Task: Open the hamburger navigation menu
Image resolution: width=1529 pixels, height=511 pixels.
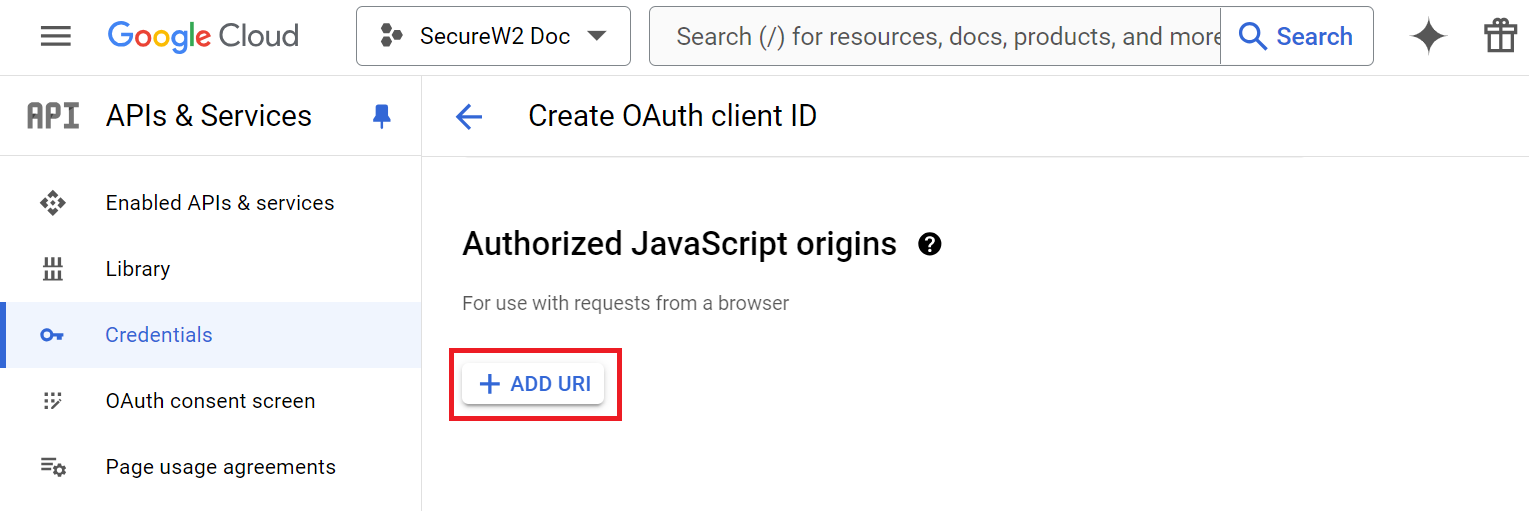Action: click(56, 37)
